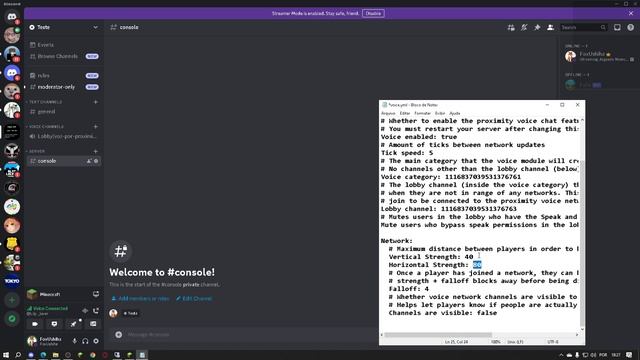Open Editar menu in Notepad
Screen dimensions: 640x360
coord(404,113)
